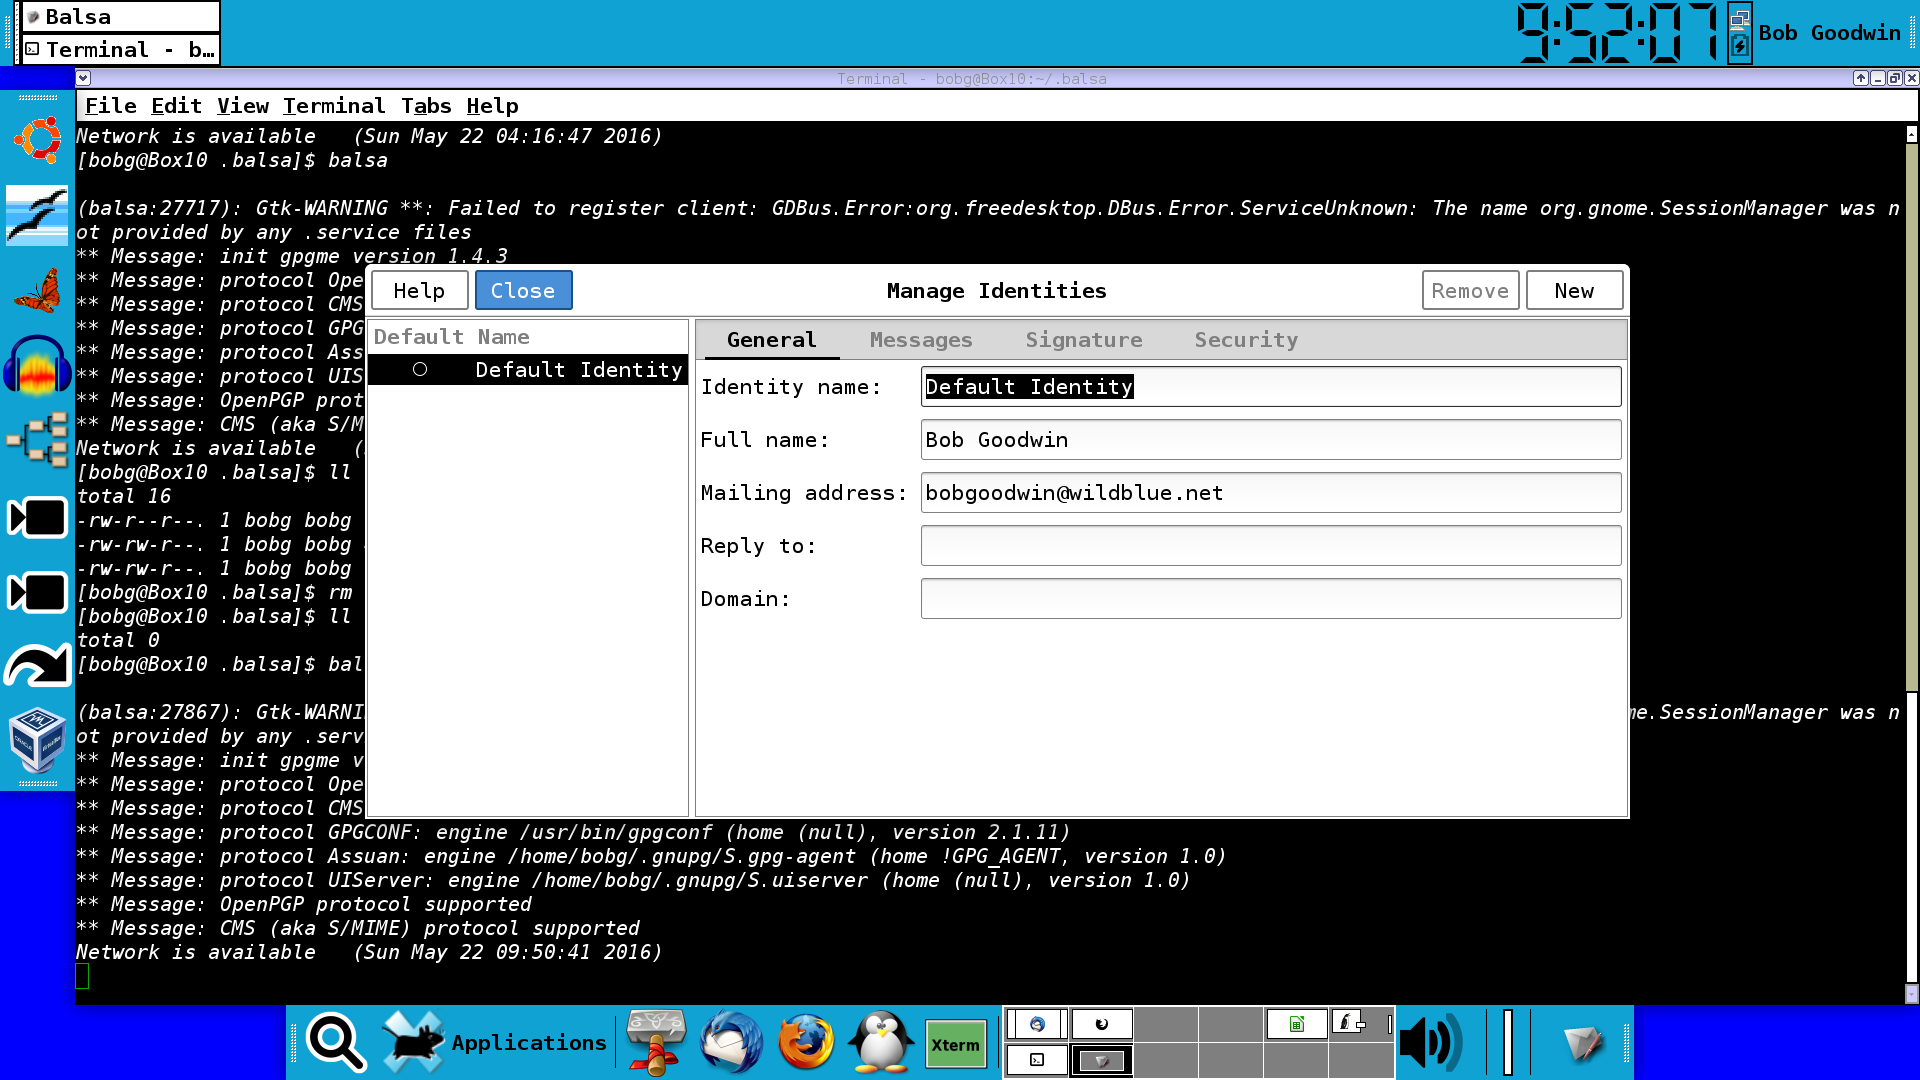Click the Close button in Manage Identities
The height and width of the screenshot is (1080, 1920).
point(523,290)
